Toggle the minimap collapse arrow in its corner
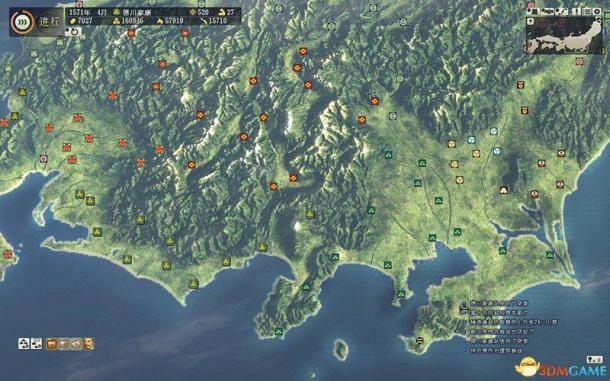610x381 pixels. click(x=531, y=21)
